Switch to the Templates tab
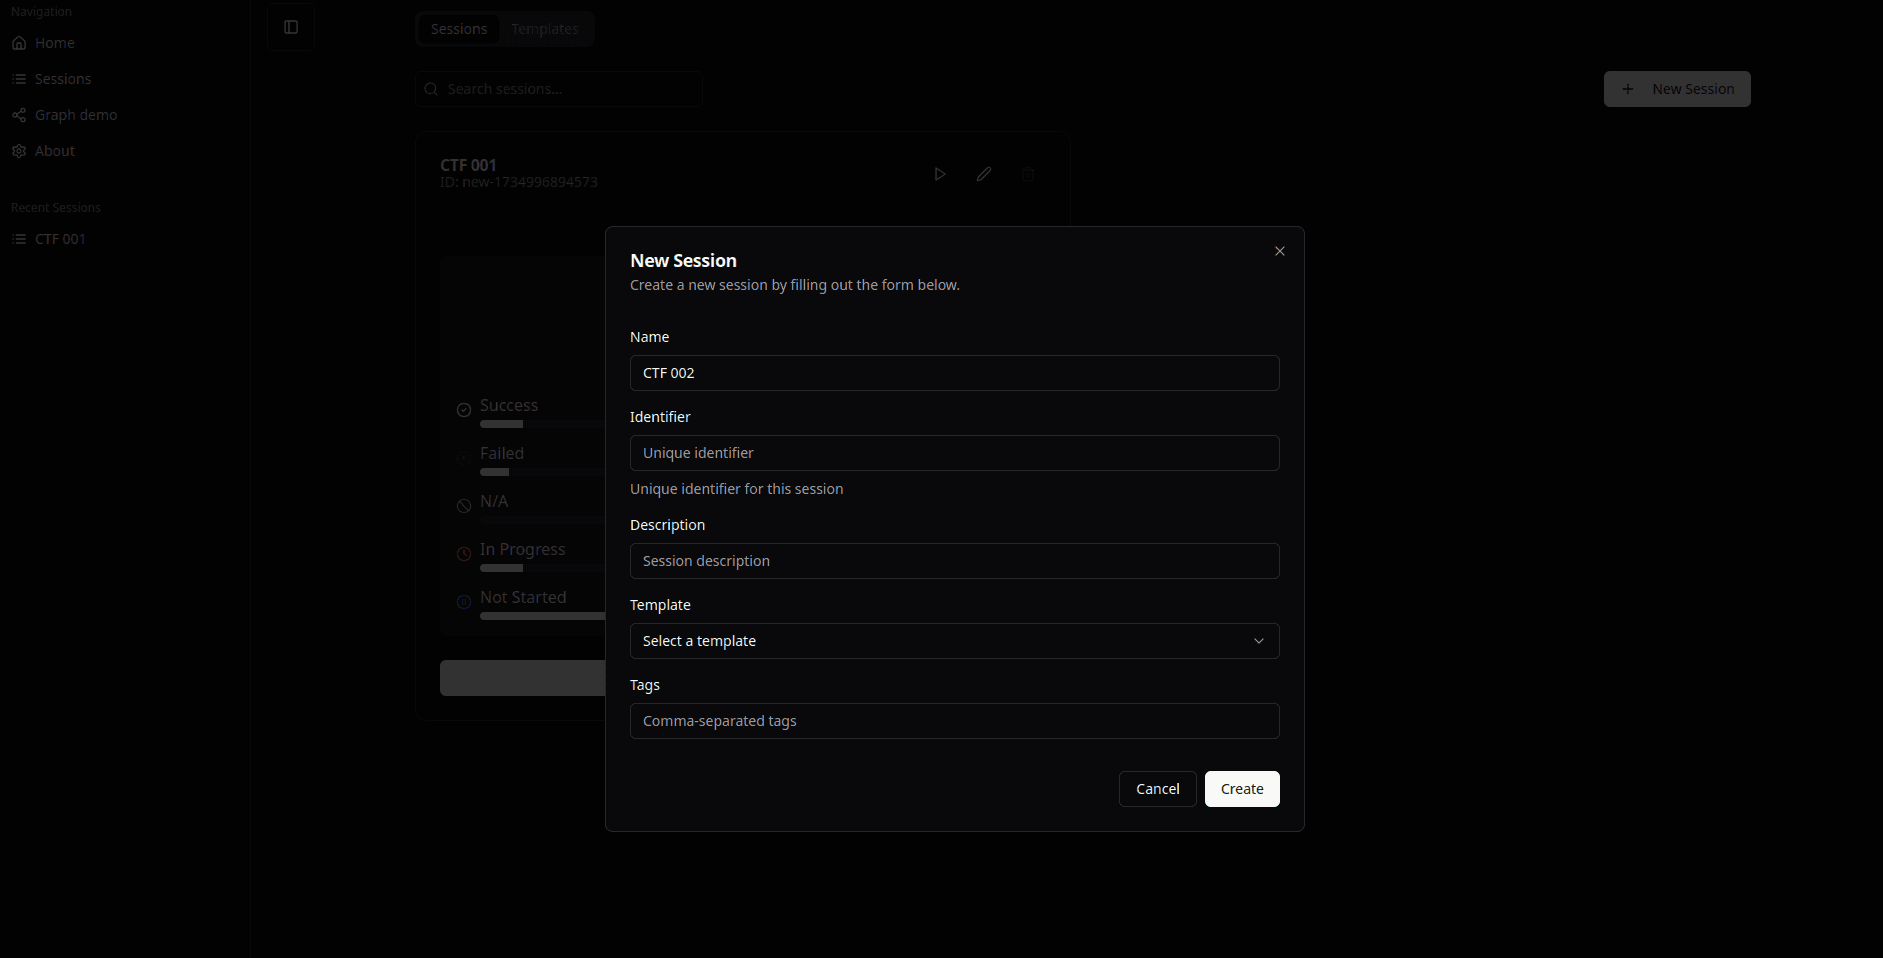Image resolution: width=1883 pixels, height=958 pixels. (544, 29)
